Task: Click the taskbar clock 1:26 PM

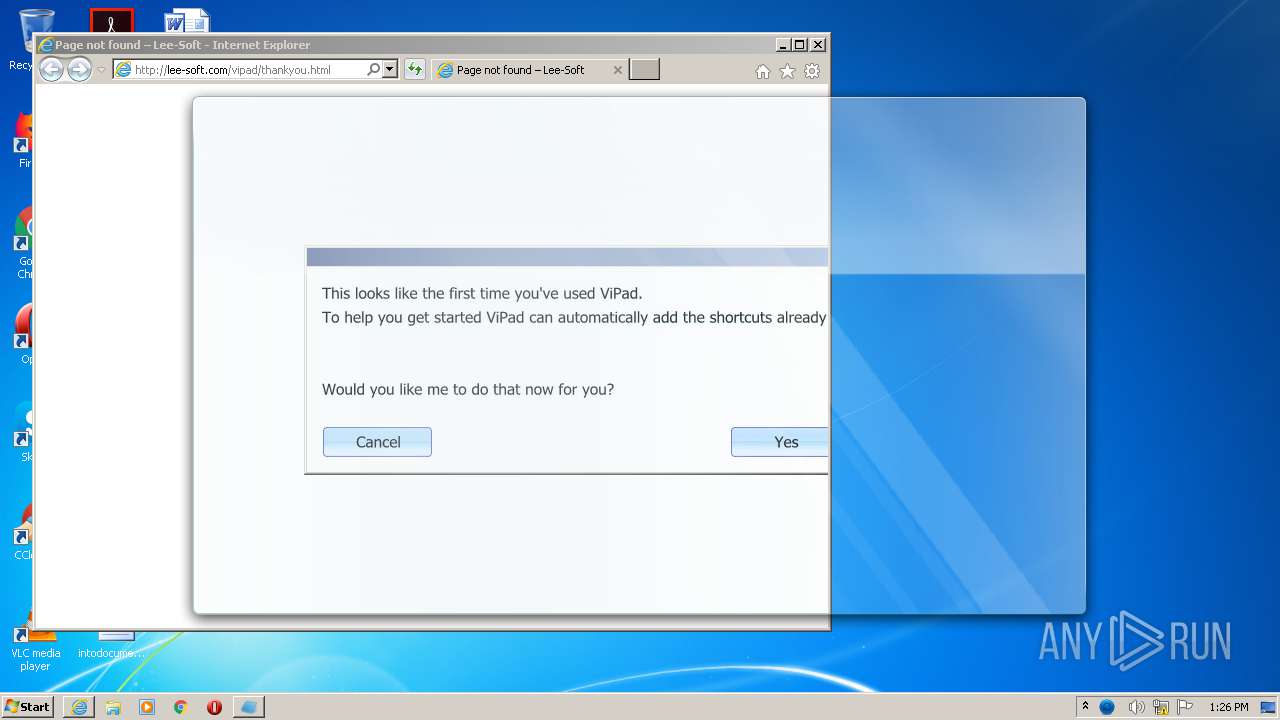Action: click(1228, 707)
